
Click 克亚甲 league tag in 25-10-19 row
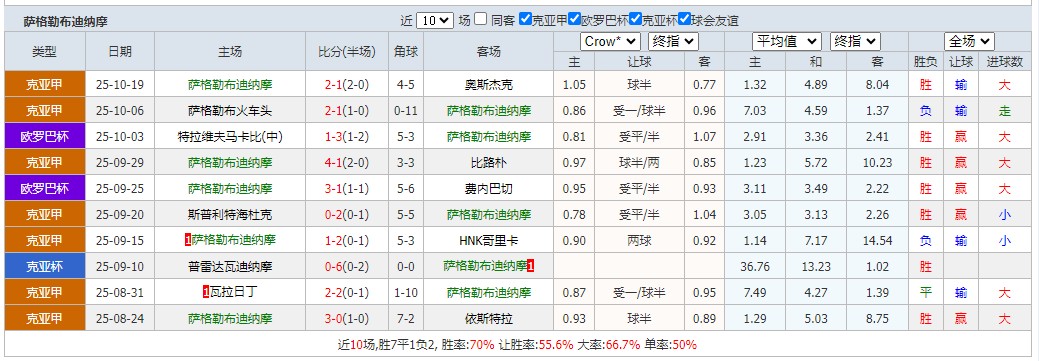point(45,85)
